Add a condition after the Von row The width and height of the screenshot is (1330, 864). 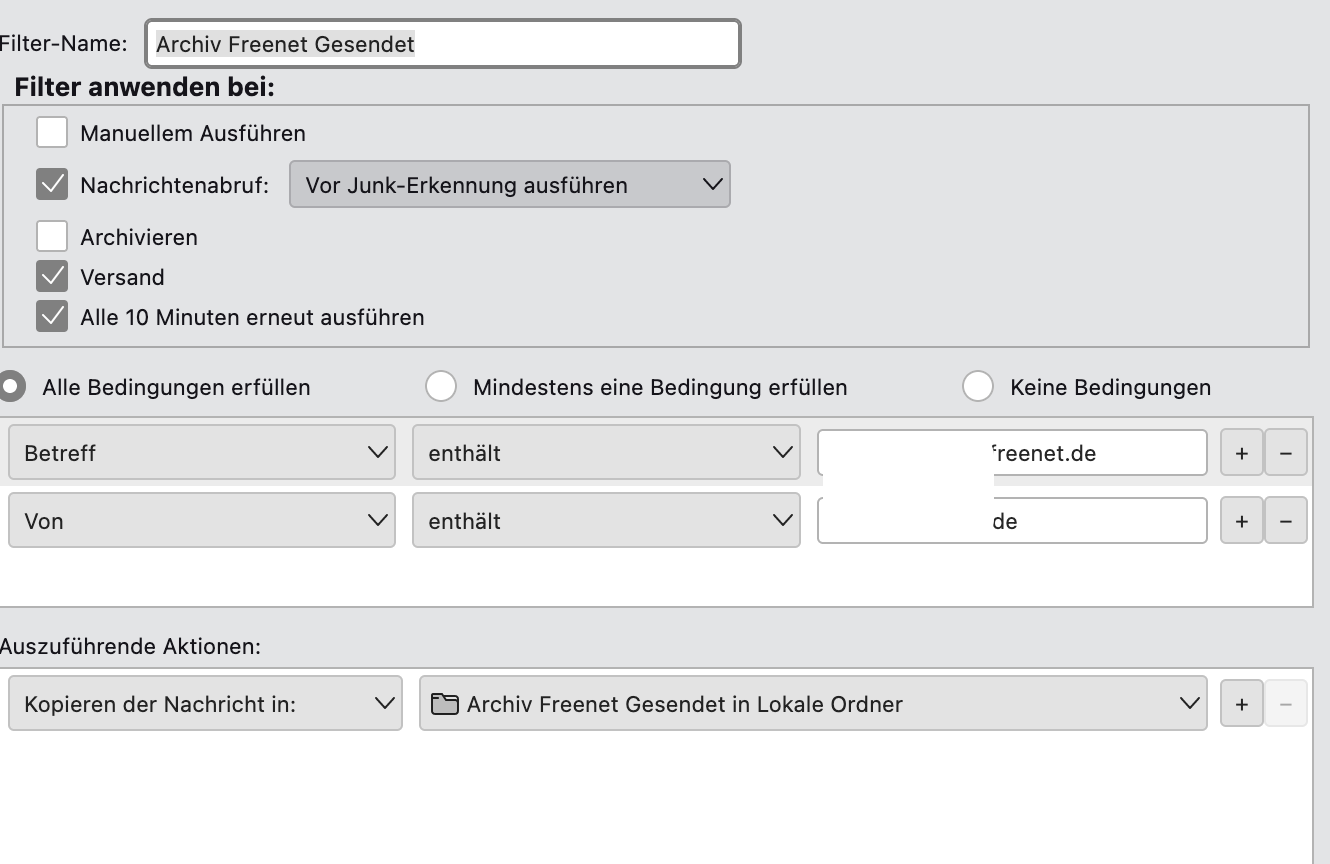pyautogui.click(x=1241, y=521)
